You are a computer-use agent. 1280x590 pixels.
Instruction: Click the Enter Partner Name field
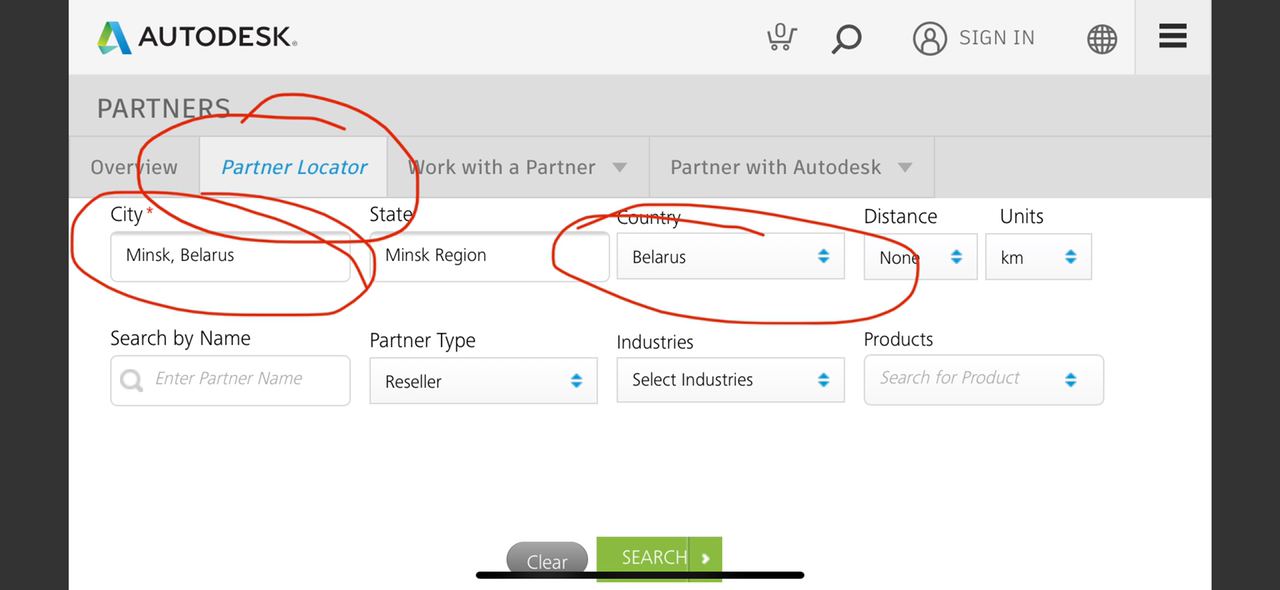[230, 380]
